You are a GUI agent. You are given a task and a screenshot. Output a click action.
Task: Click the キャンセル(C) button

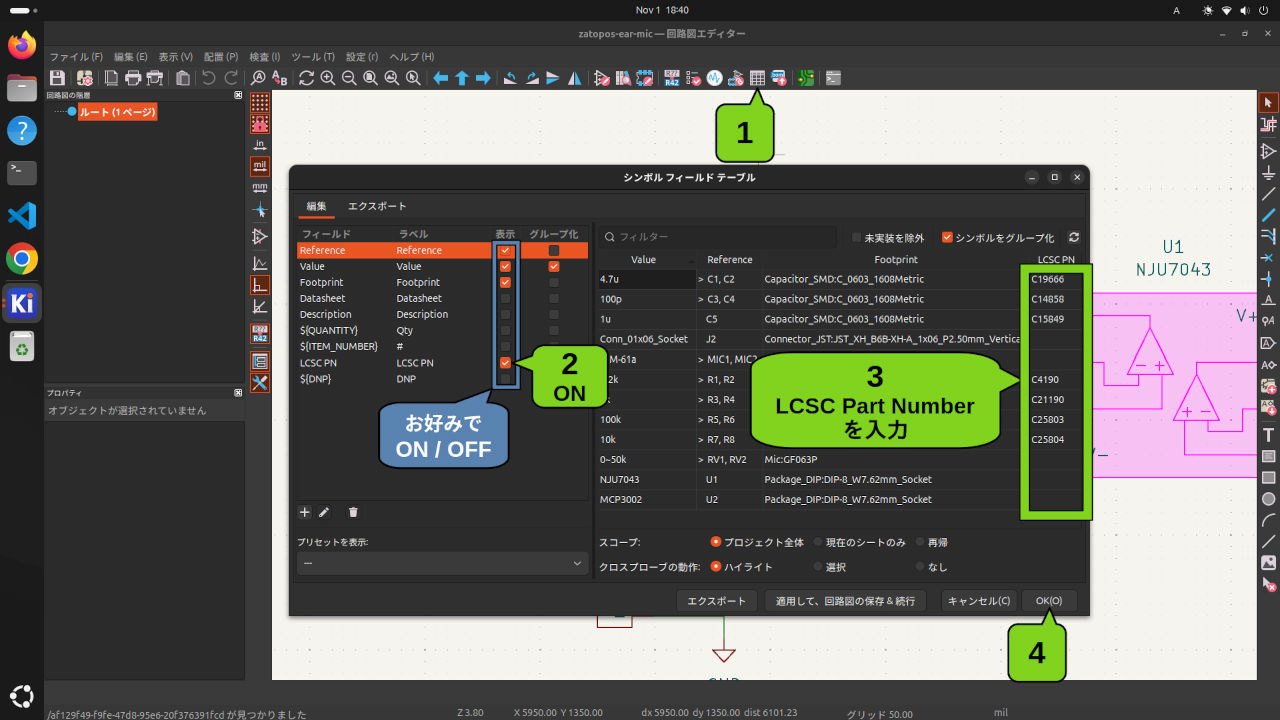pos(979,601)
